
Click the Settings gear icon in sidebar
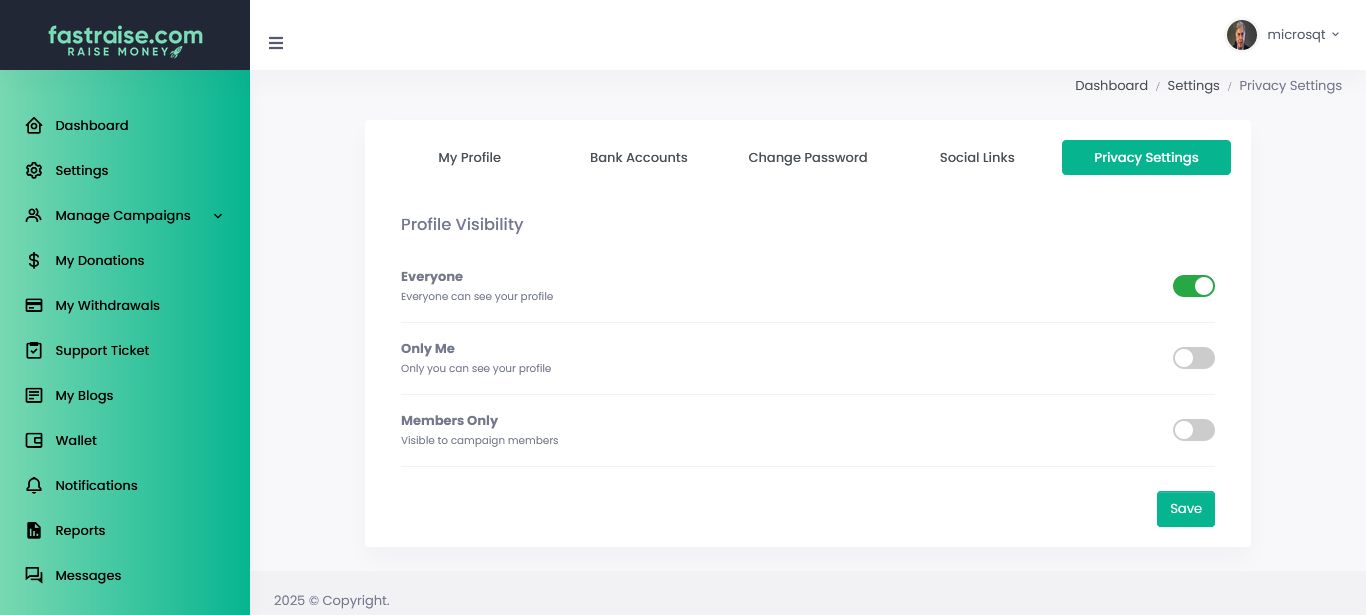[34, 171]
